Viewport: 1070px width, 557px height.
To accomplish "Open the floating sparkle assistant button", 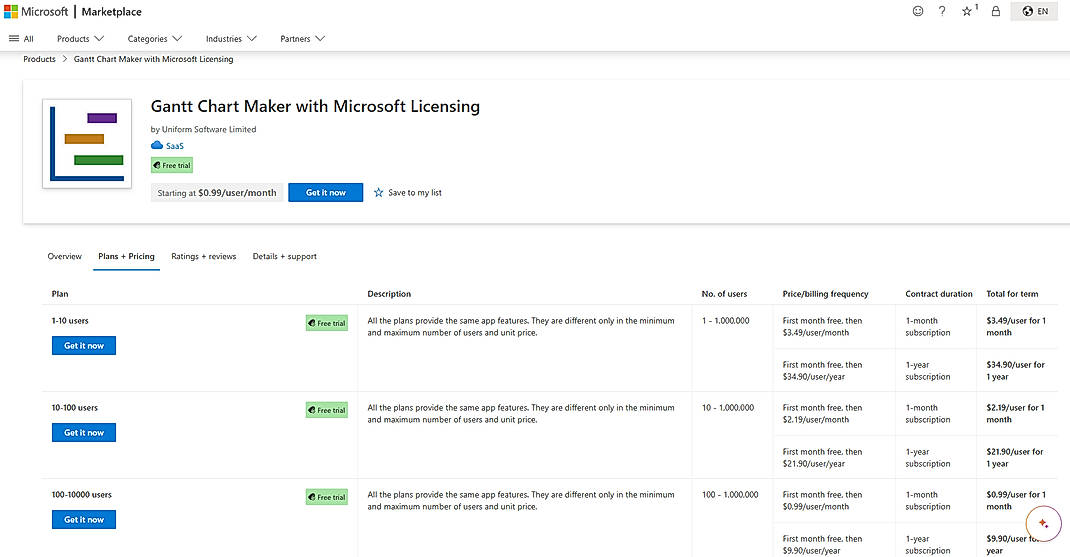I will click(x=1043, y=524).
